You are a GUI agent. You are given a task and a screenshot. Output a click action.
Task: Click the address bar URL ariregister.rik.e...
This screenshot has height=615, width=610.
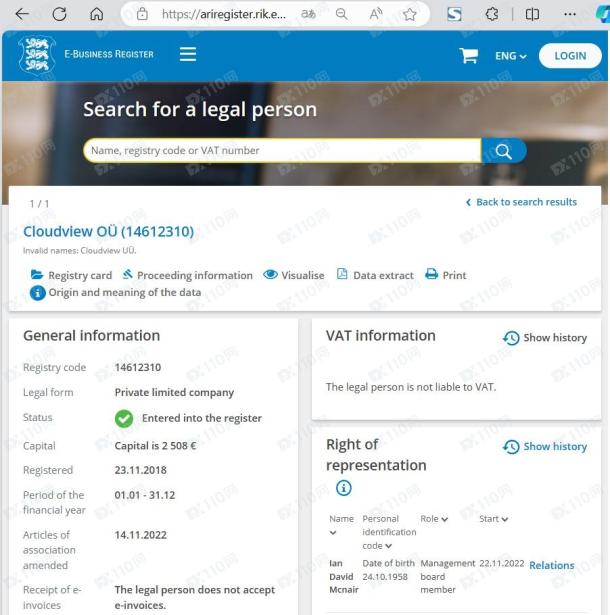[224, 15]
